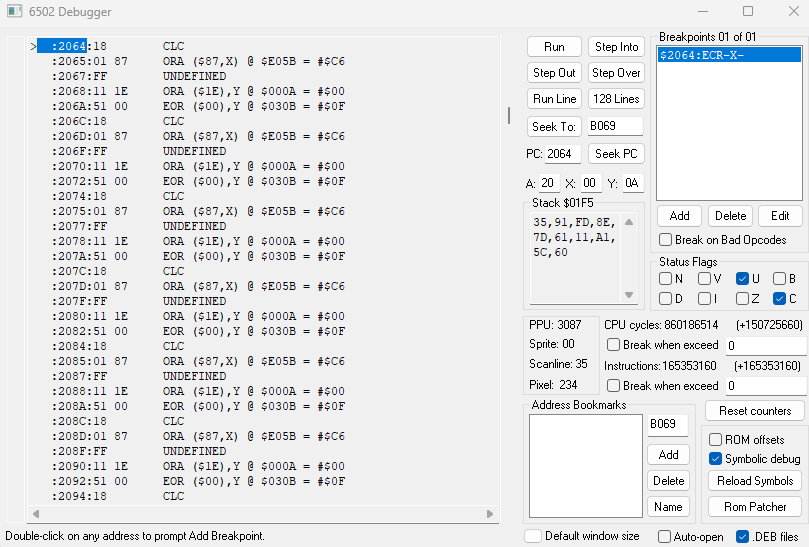Click Reset counters button

[754, 411]
